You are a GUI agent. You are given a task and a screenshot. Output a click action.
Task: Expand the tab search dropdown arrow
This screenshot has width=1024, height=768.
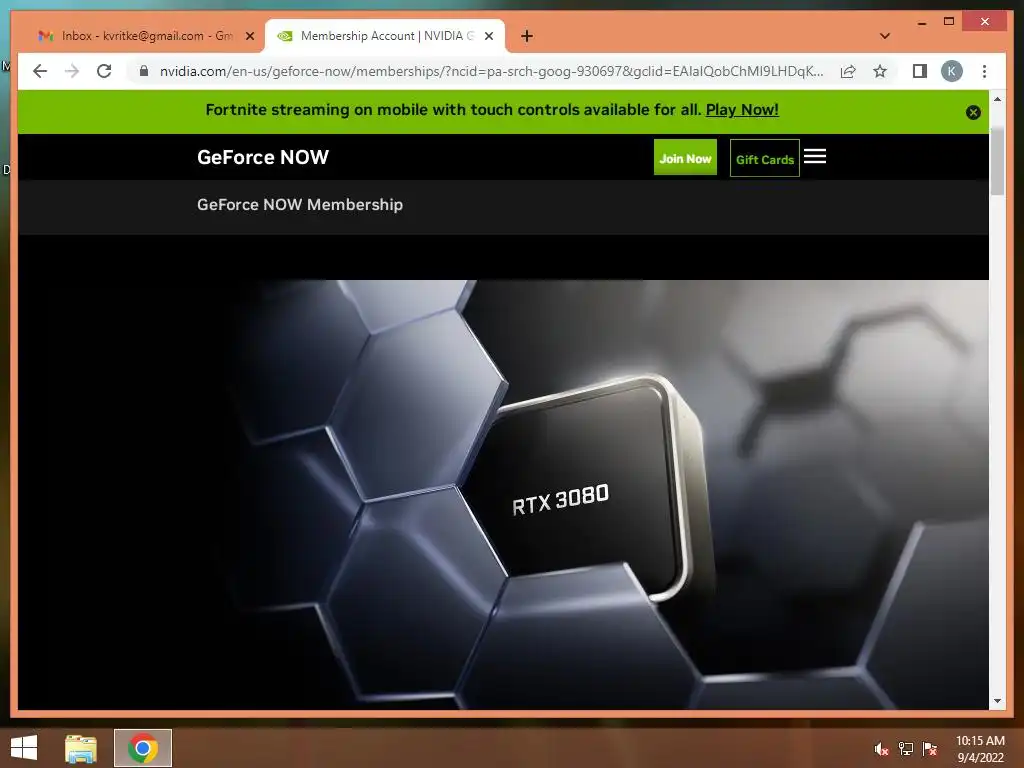pos(885,36)
